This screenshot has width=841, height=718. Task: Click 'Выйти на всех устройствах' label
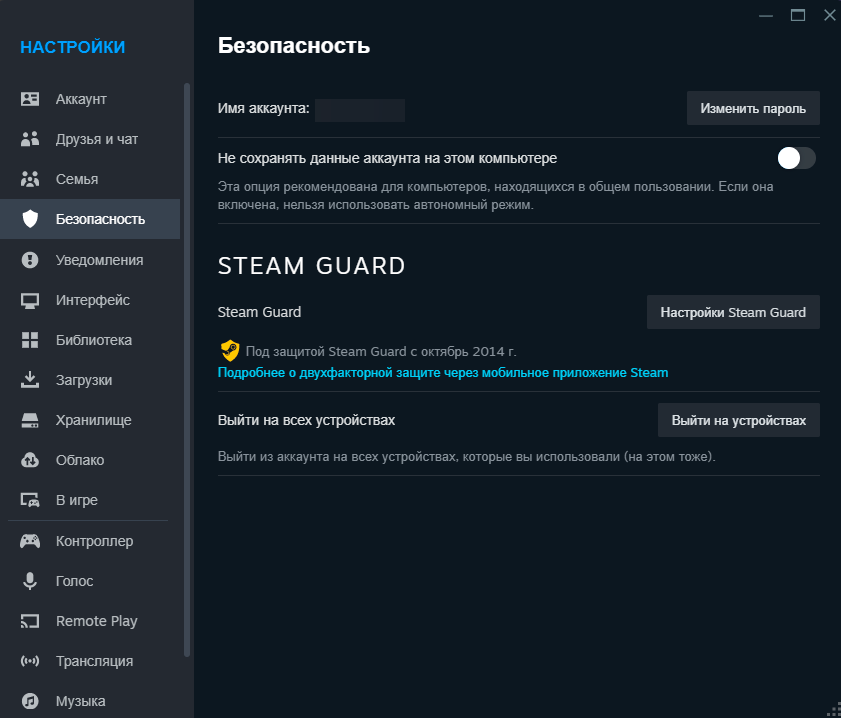(x=306, y=420)
